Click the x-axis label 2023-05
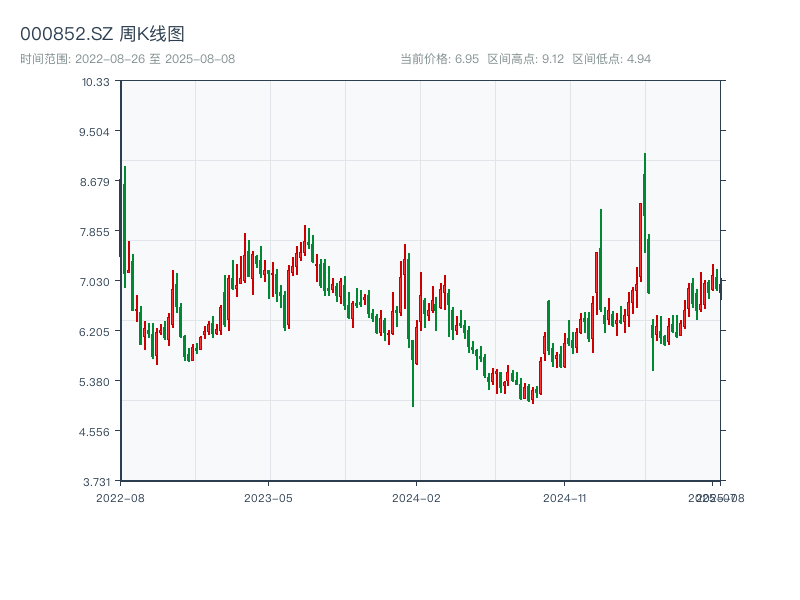Viewport: 800px width, 600px height. tap(268, 498)
